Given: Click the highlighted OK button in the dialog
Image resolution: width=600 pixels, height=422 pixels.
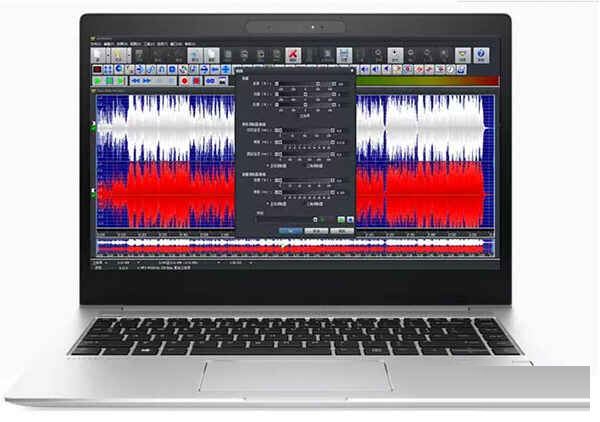Looking at the screenshot, I should coord(290,230).
